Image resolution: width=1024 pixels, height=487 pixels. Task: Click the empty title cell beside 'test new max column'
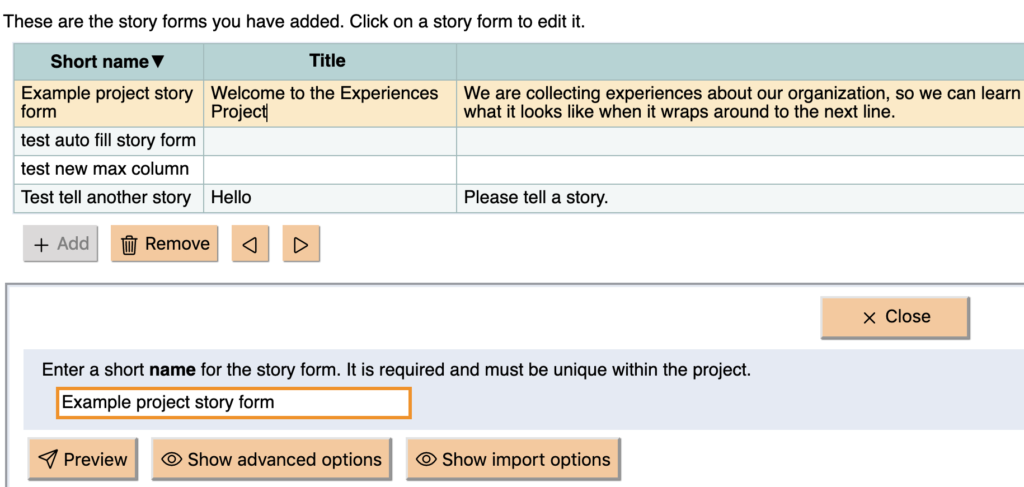[x=329, y=170]
